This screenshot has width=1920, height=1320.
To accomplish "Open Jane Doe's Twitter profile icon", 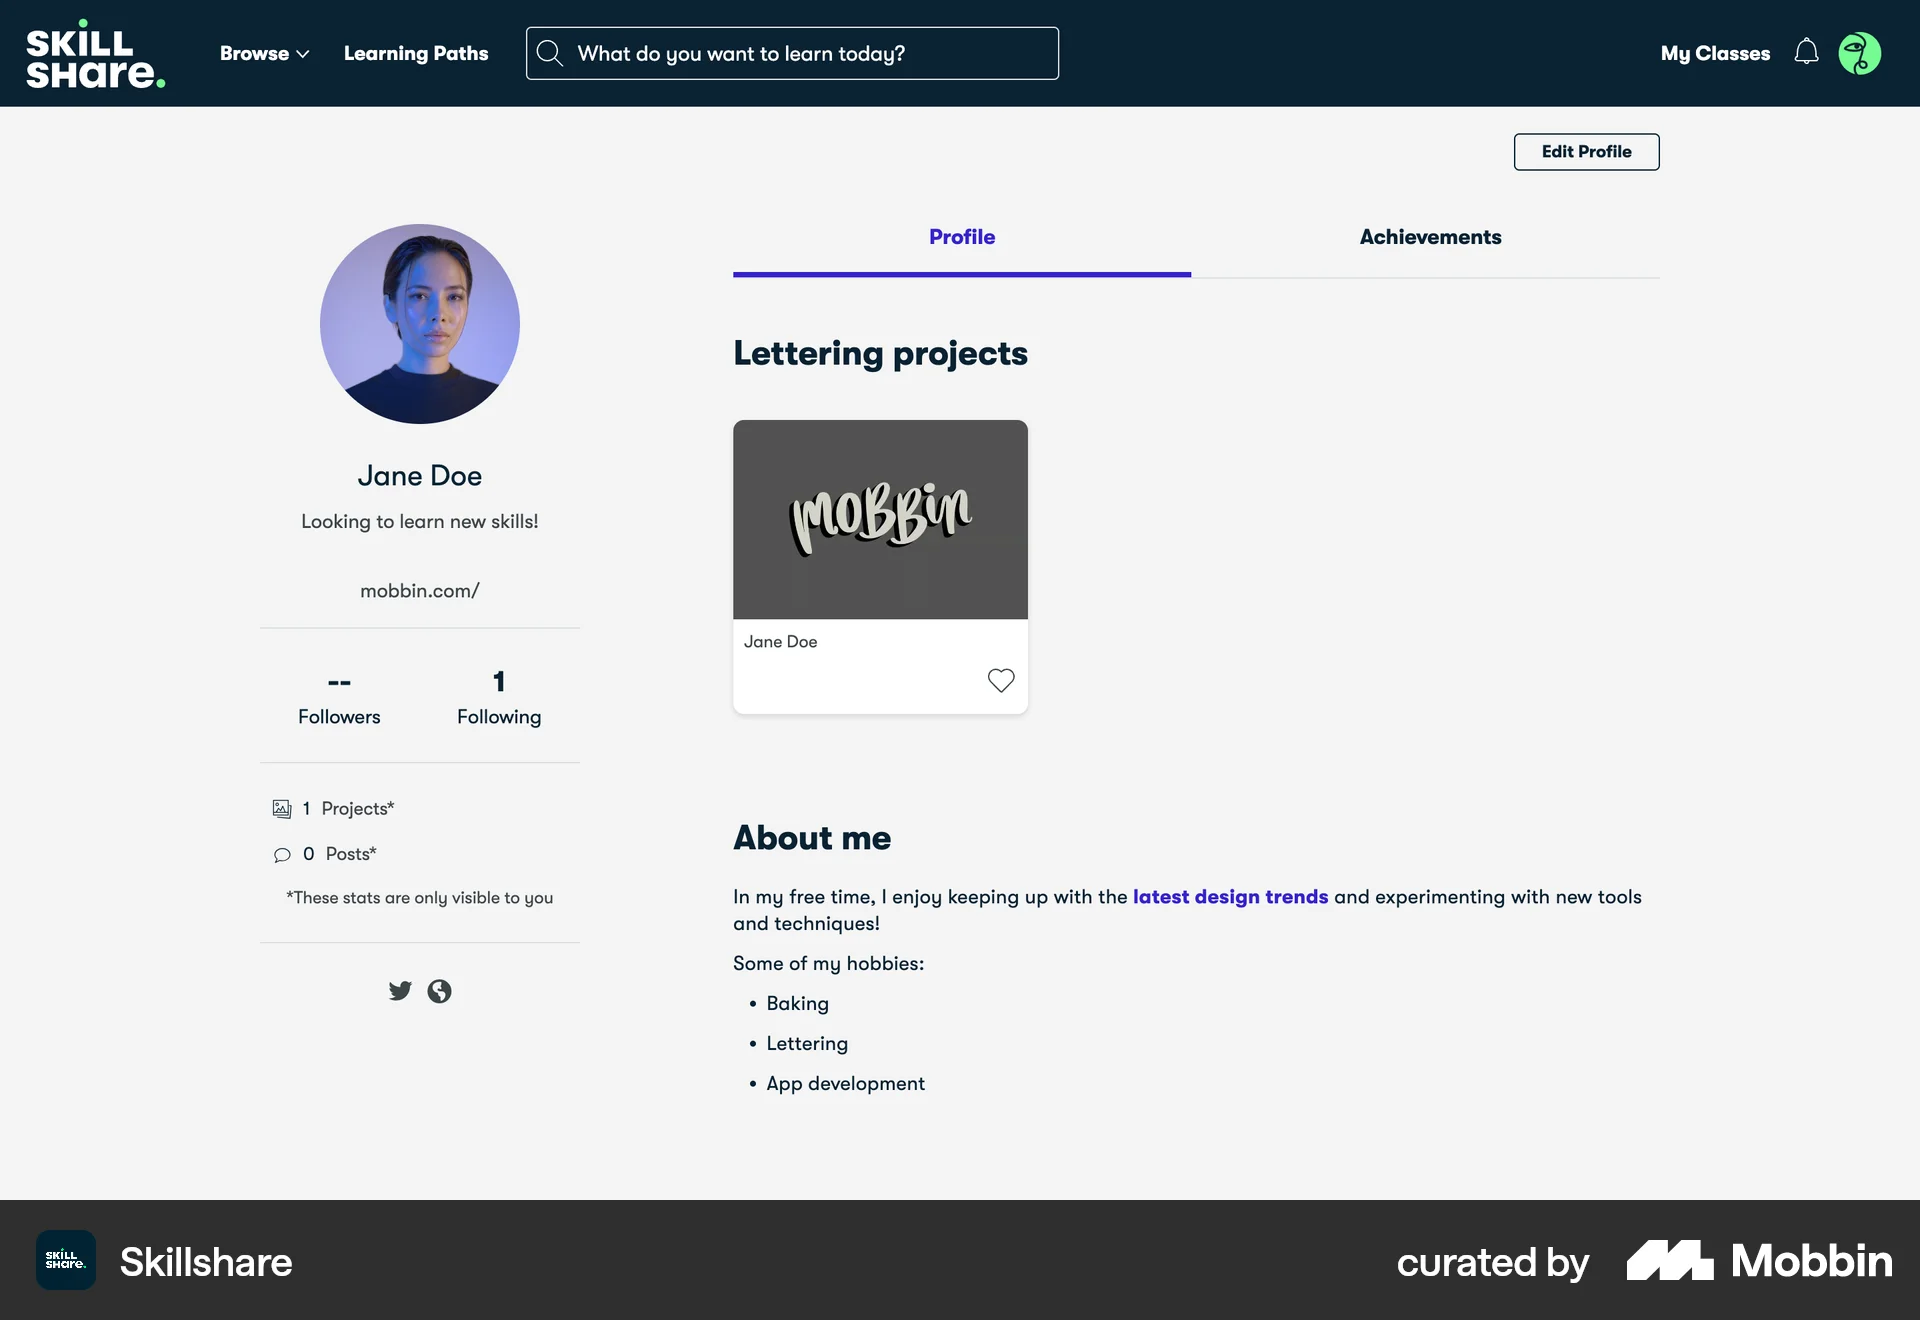I will click(400, 991).
